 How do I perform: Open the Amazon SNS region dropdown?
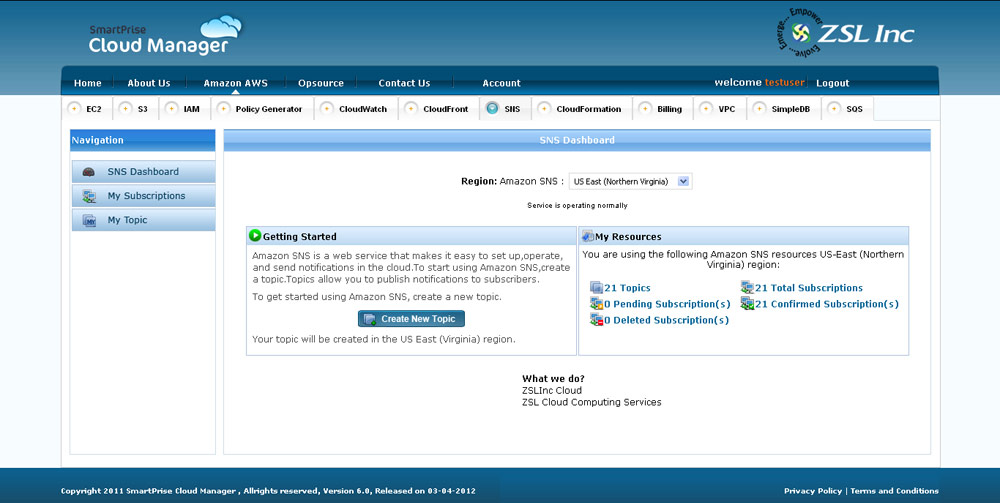pos(630,182)
